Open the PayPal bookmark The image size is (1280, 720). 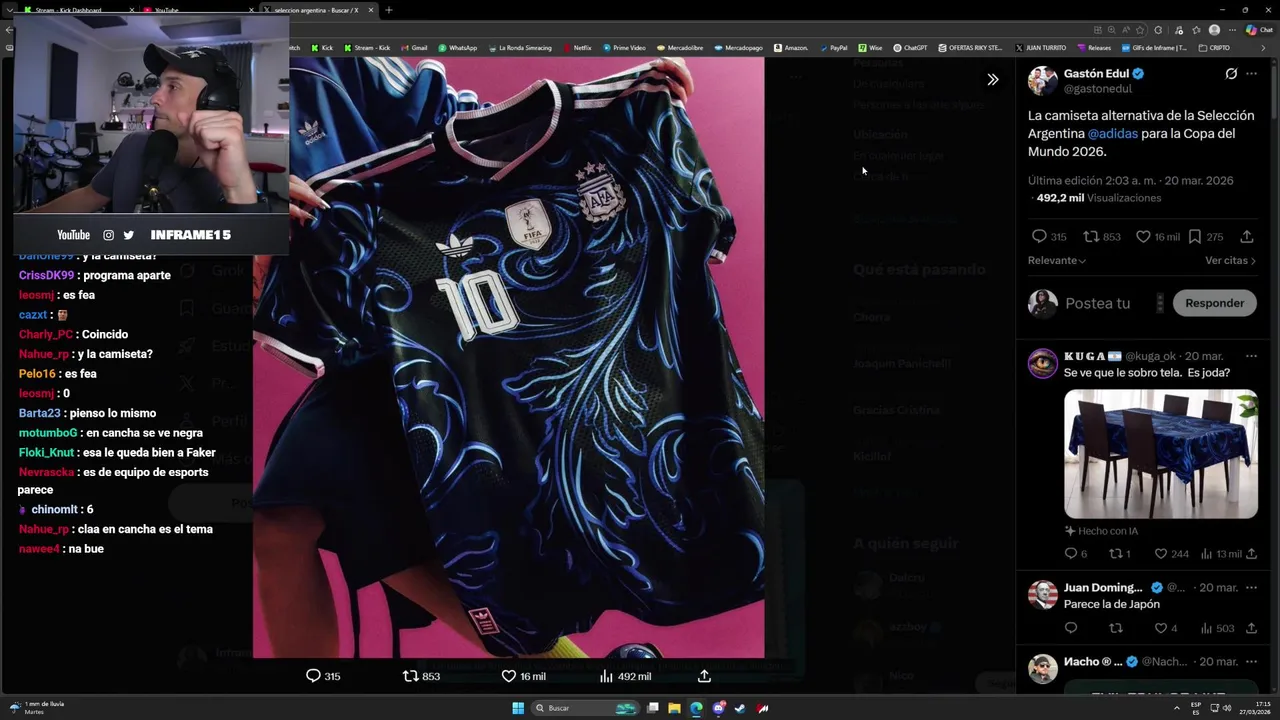[833, 48]
